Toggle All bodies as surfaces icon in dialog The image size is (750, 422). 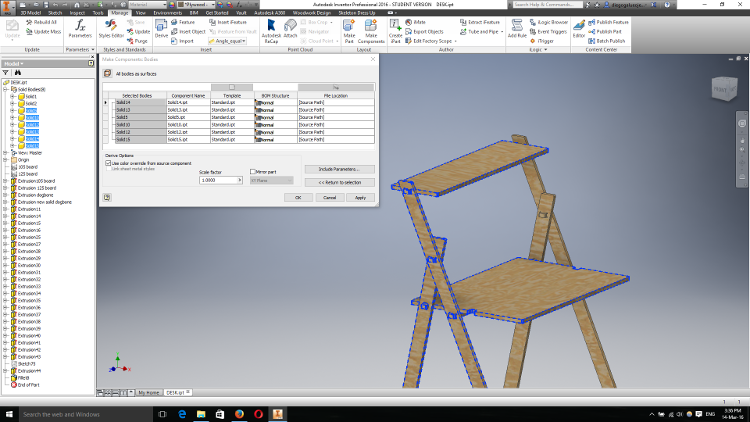pos(107,73)
